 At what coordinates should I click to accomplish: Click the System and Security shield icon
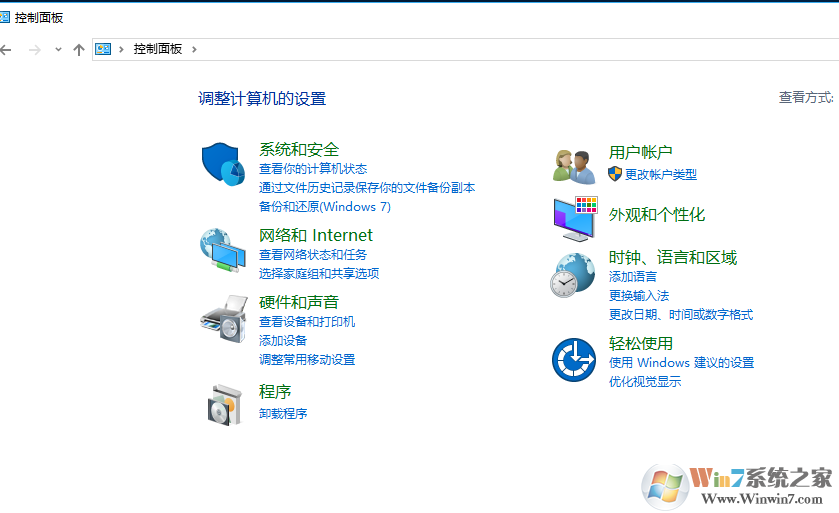tap(223, 164)
